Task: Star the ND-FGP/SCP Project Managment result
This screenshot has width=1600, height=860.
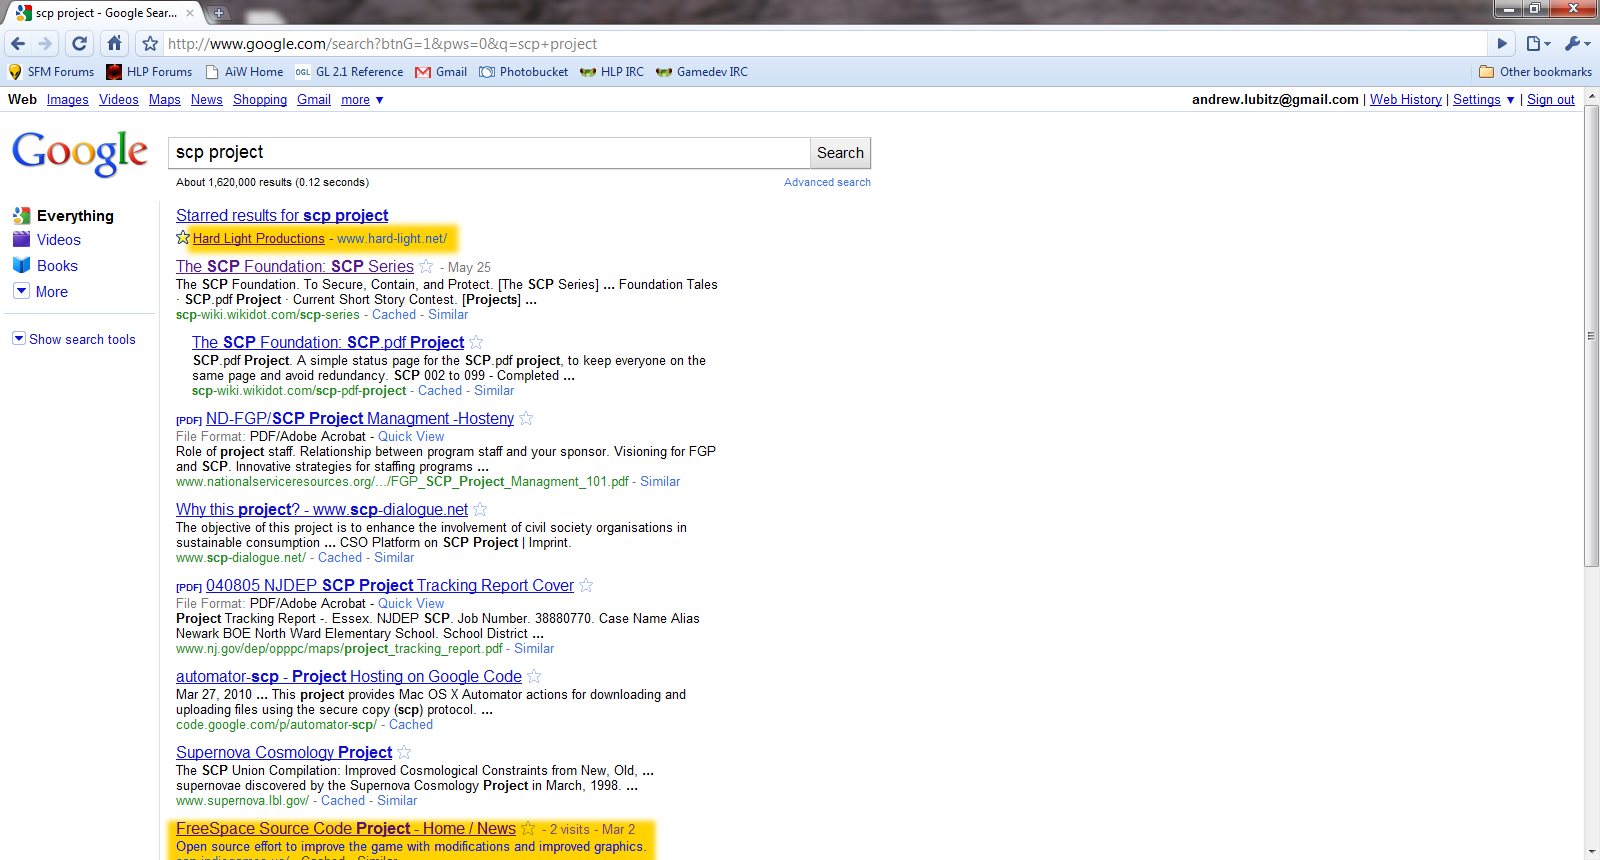Action: (x=526, y=418)
